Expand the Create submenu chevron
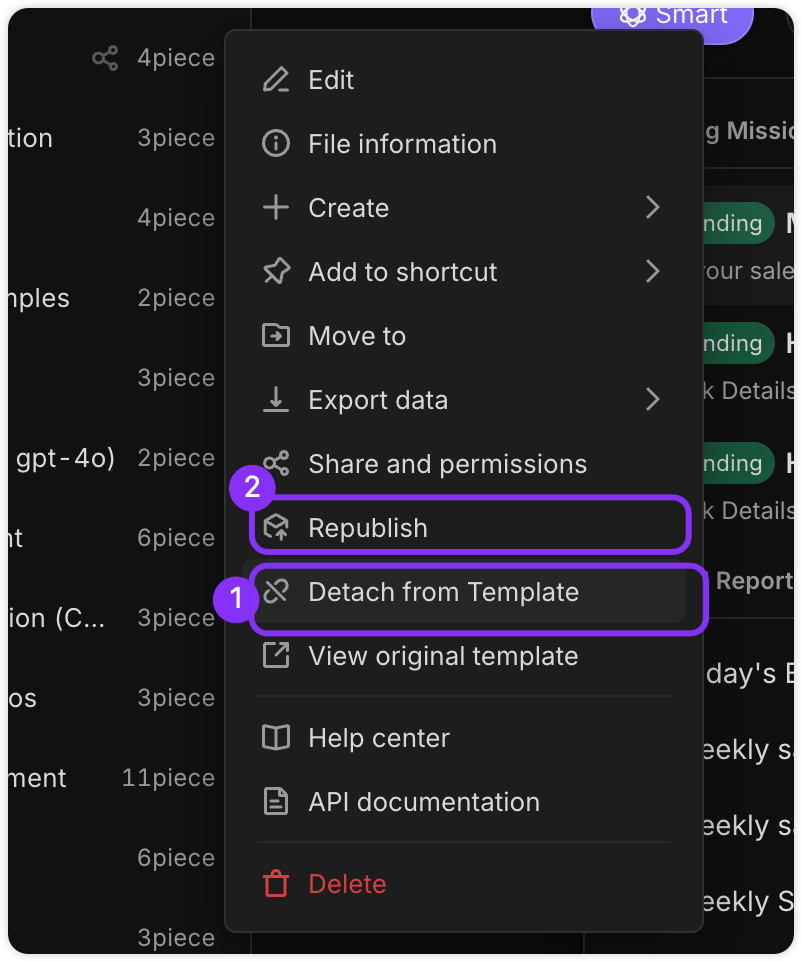The image size is (802, 962). point(653,207)
